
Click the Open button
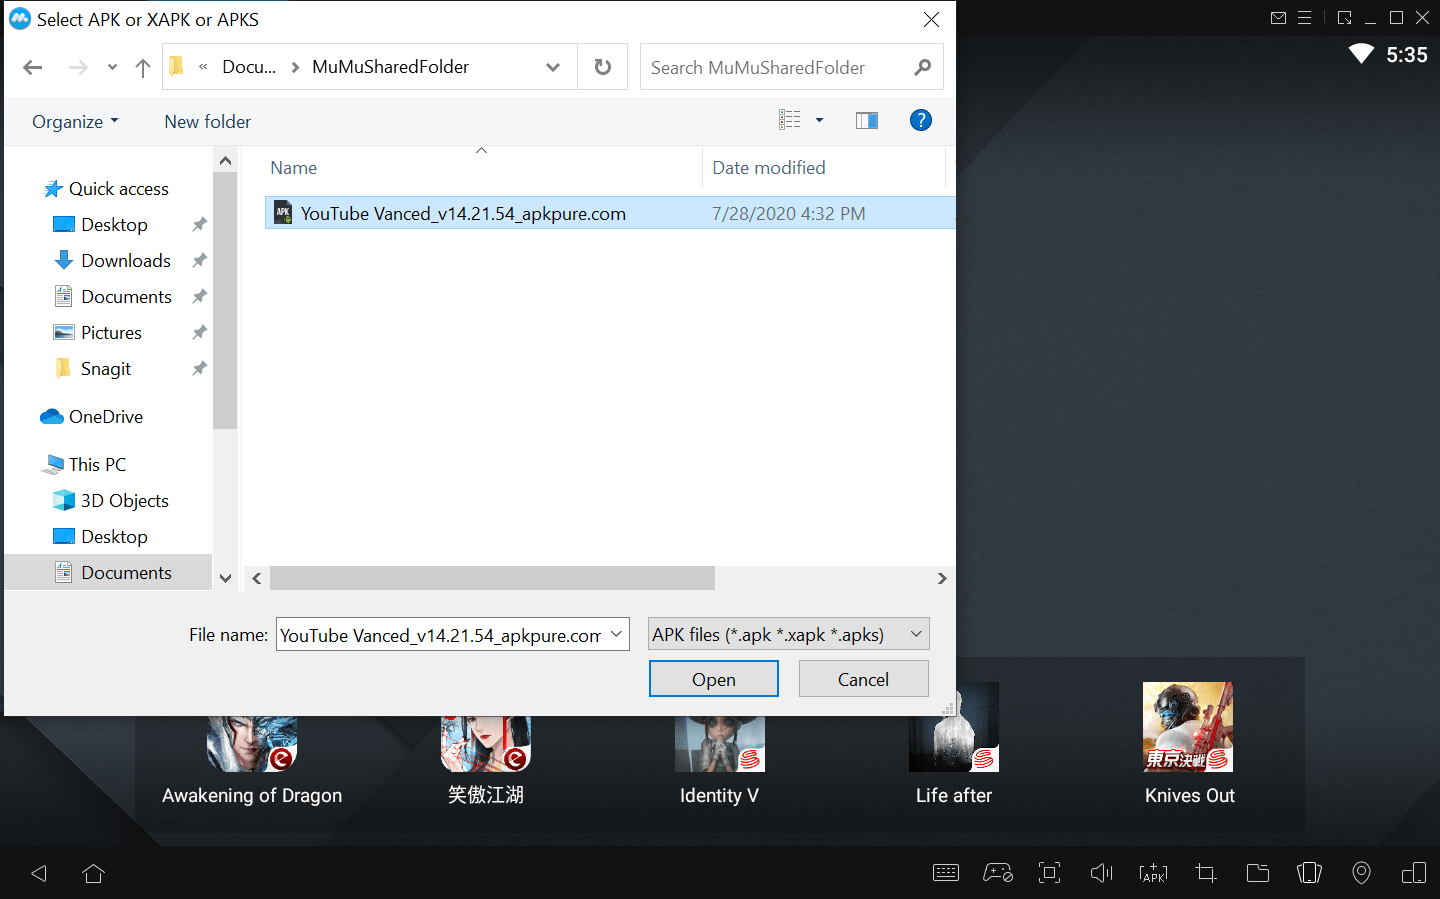713,678
